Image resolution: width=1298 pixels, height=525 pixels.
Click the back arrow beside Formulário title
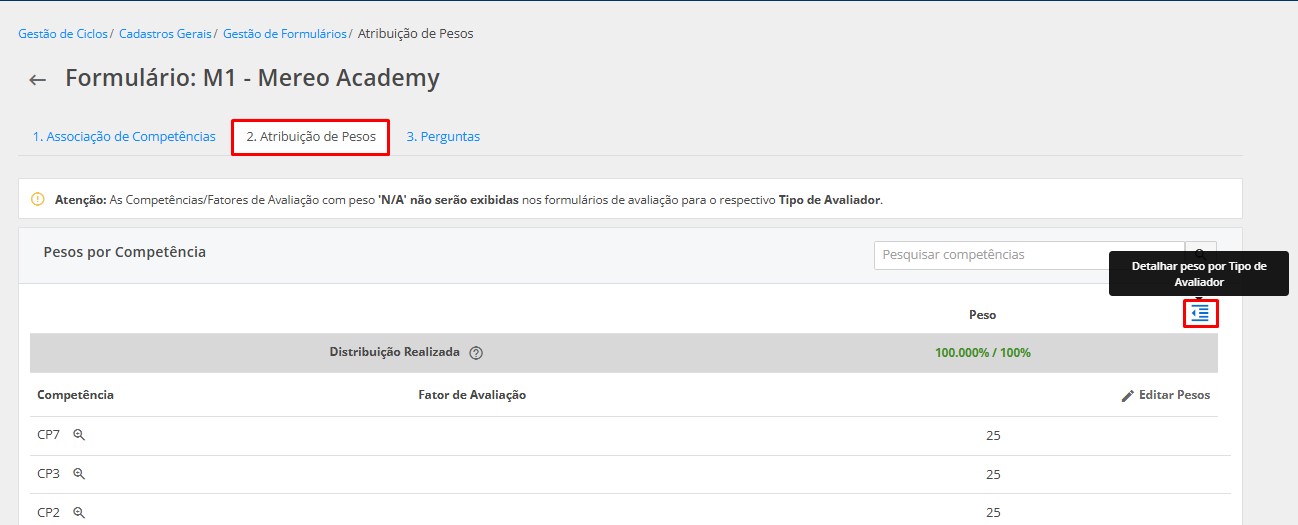click(x=38, y=80)
